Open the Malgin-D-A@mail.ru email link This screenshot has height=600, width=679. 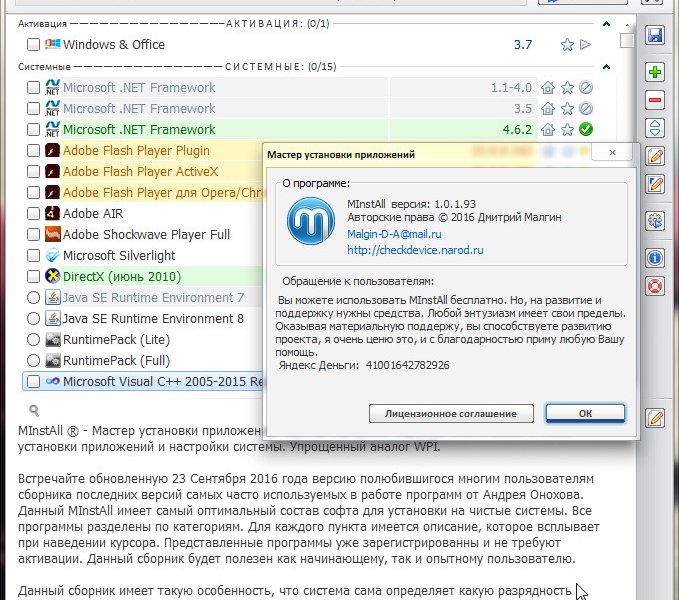point(394,234)
